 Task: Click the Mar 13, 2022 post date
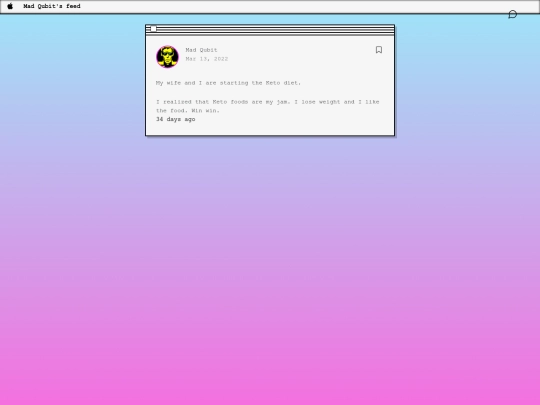(207, 59)
